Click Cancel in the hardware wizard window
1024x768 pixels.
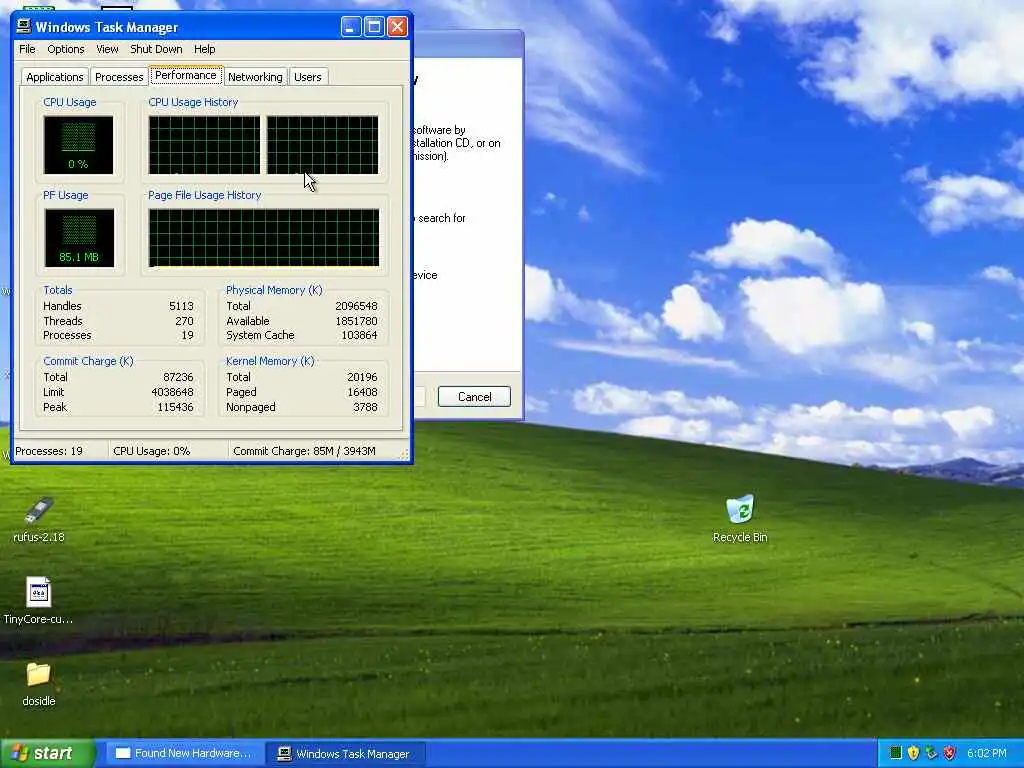click(474, 396)
